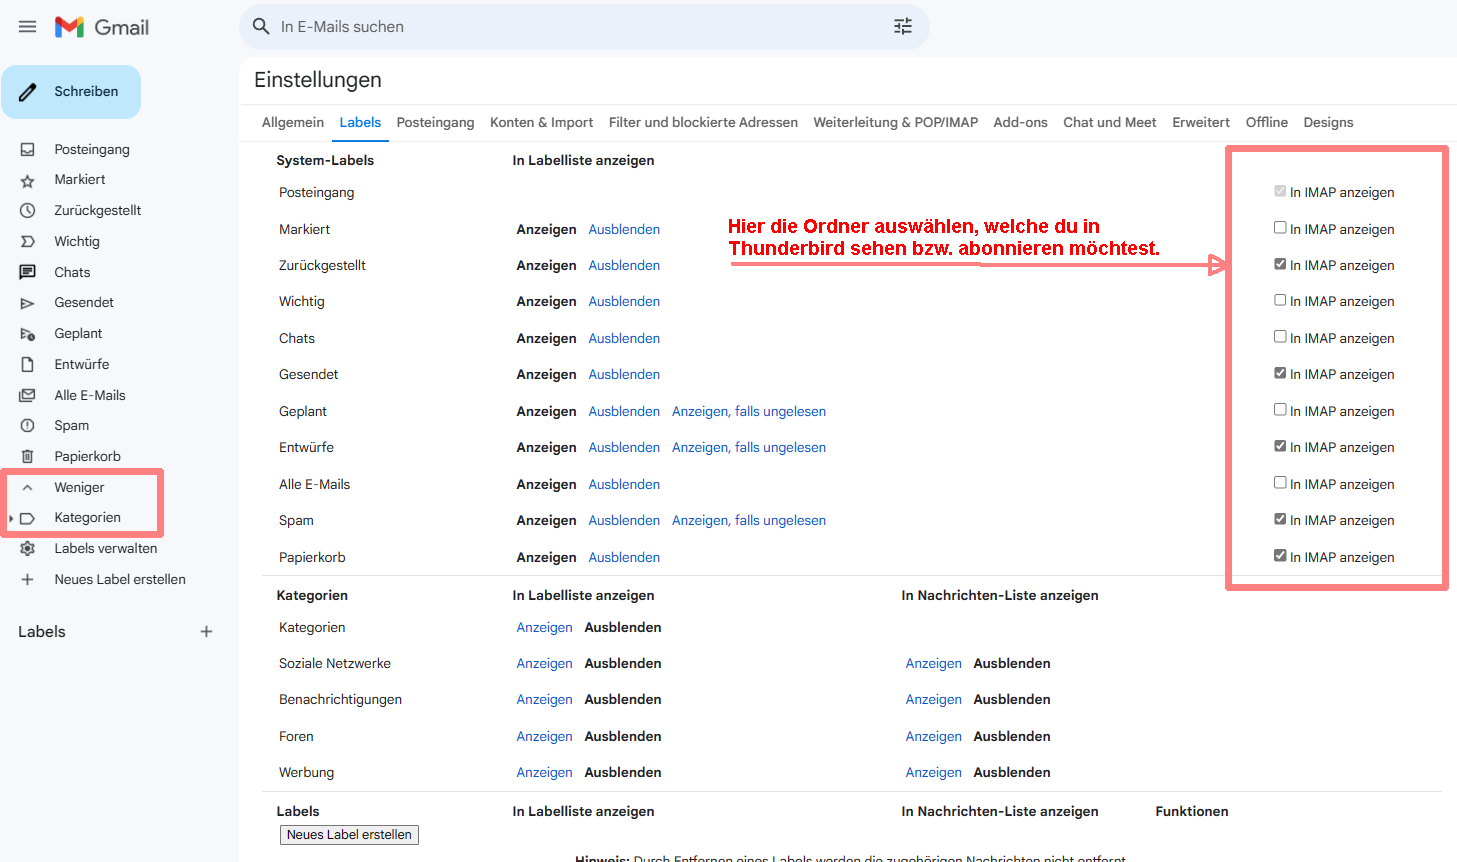Image resolution: width=1457 pixels, height=862 pixels.
Task: Click the Spam icon in sidebar
Action: pos(28,426)
